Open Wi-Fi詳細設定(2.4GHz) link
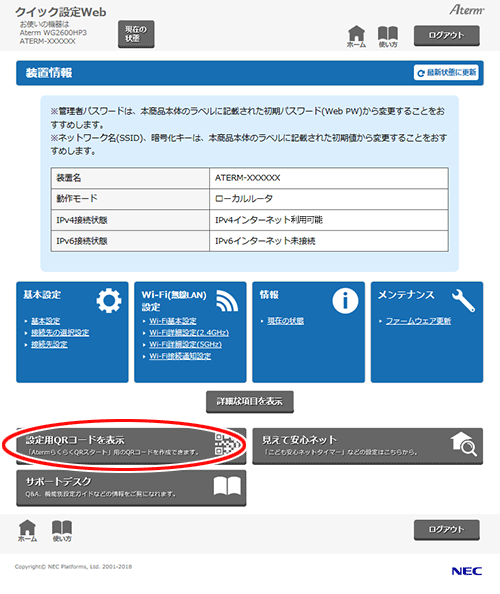This screenshot has width=500, height=594. [189, 332]
